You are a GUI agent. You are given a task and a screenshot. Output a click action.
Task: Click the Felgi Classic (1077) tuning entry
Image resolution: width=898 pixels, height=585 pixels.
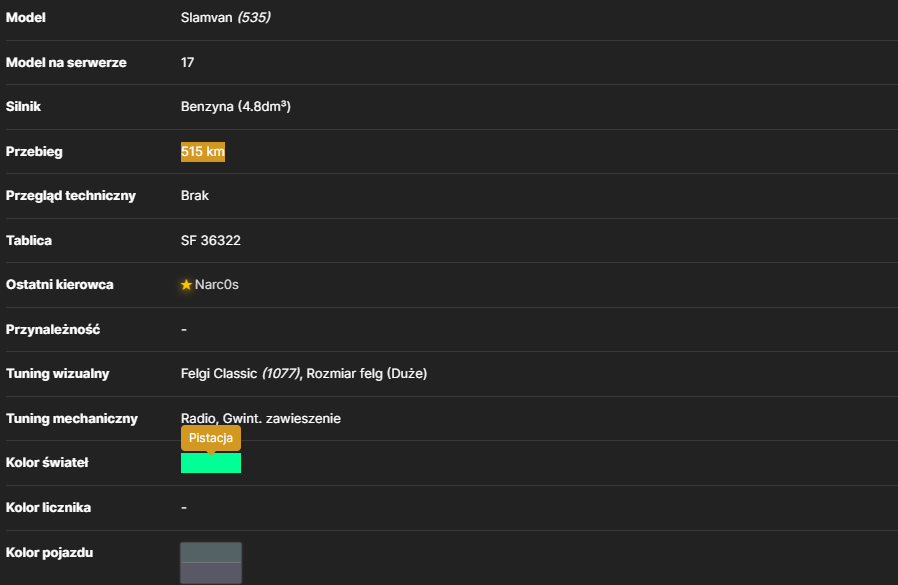tap(240, 374)
